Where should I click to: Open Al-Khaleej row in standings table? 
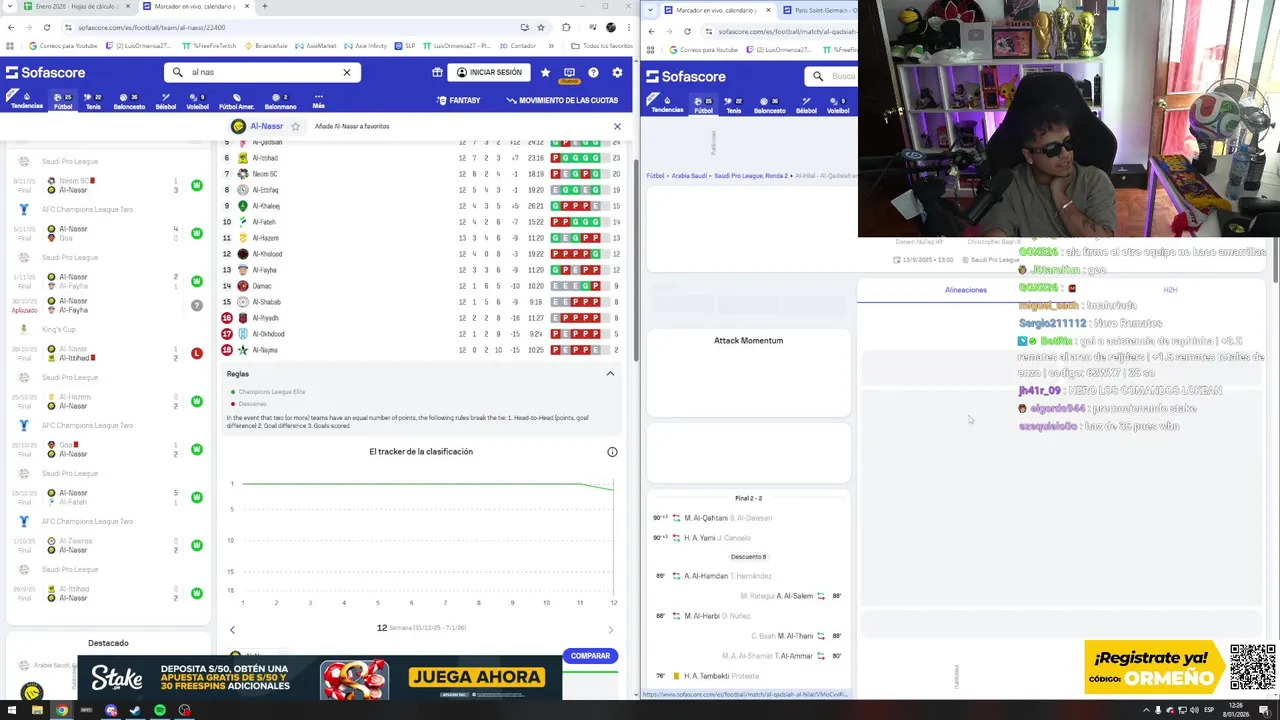coord(421,206)
